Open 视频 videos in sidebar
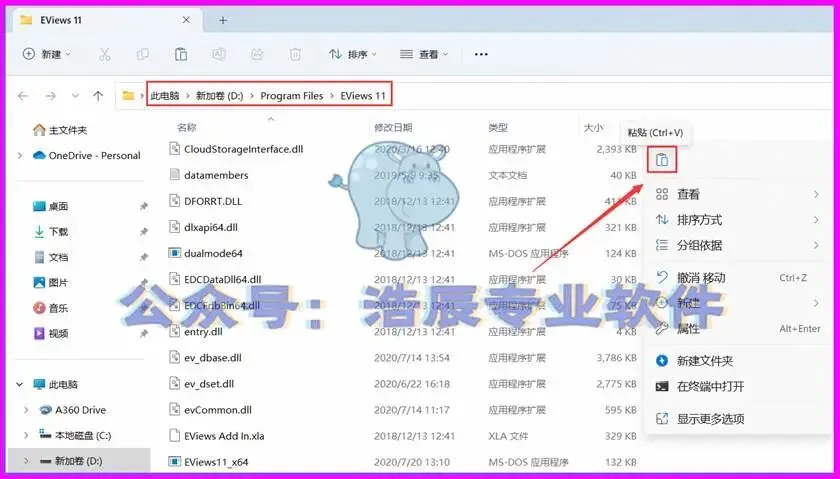840x479 pixels. 51,333
